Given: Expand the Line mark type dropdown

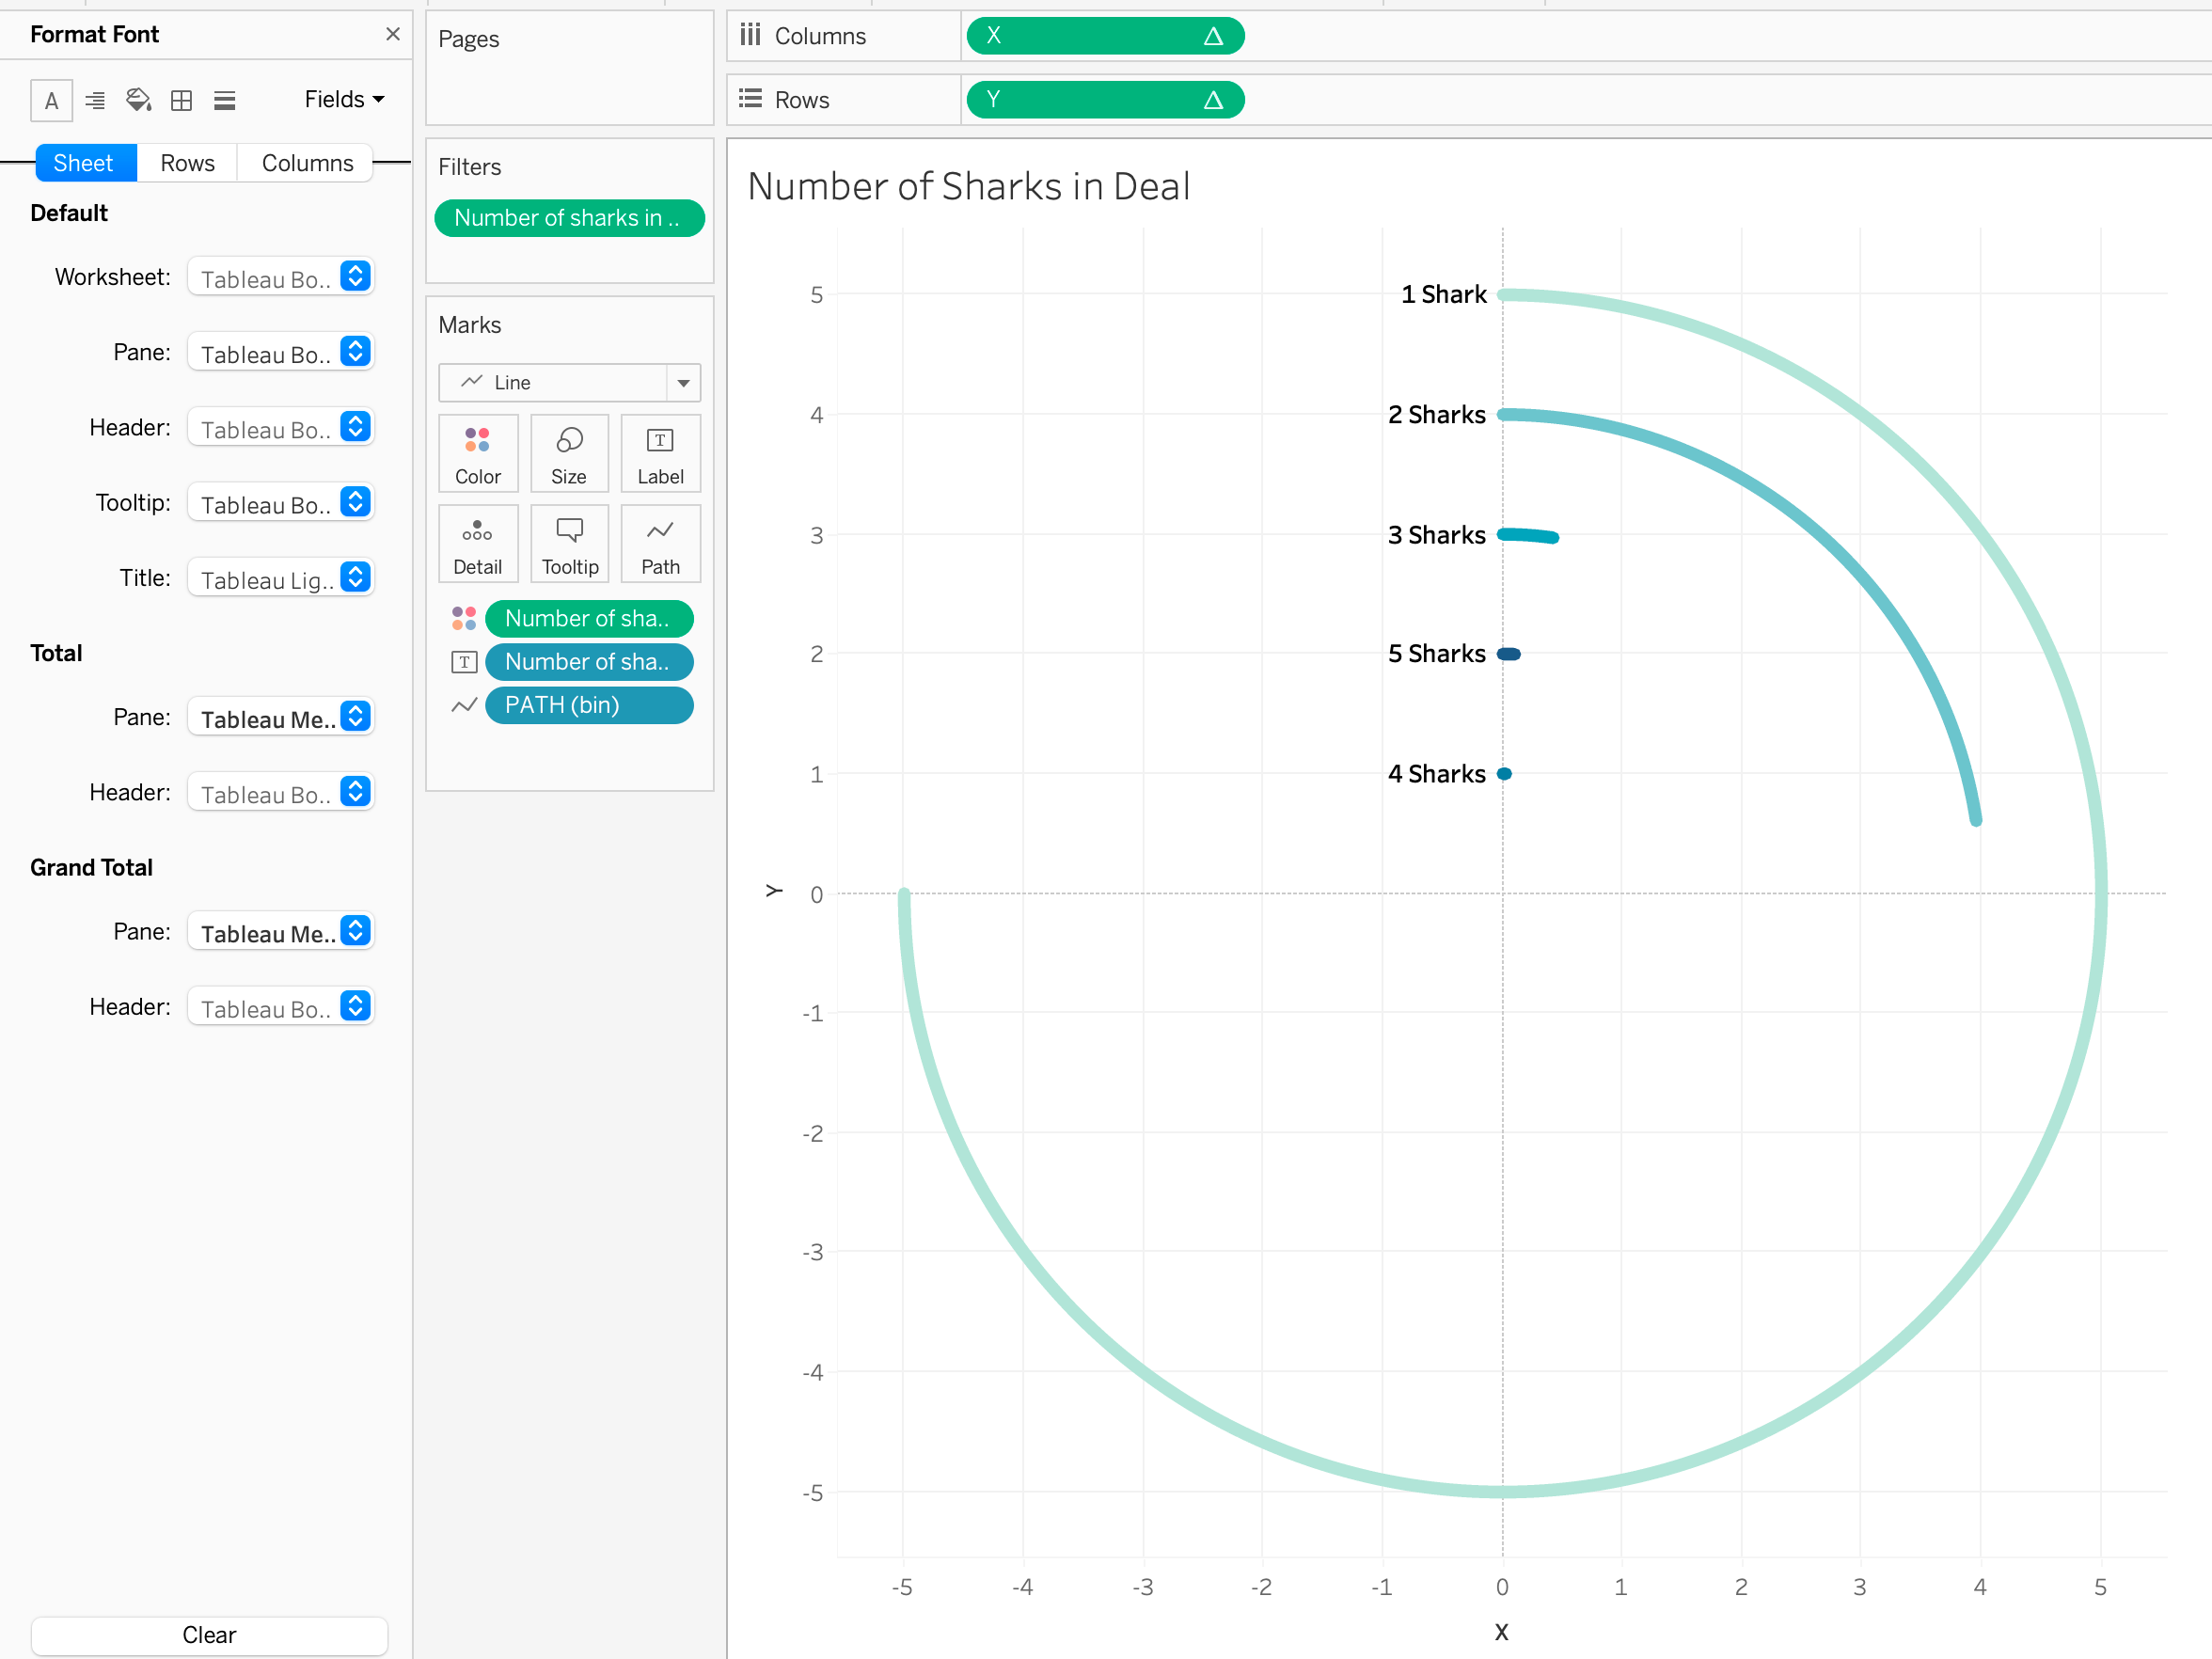Looking at the screenshot, I should click(x=683, y=383).
